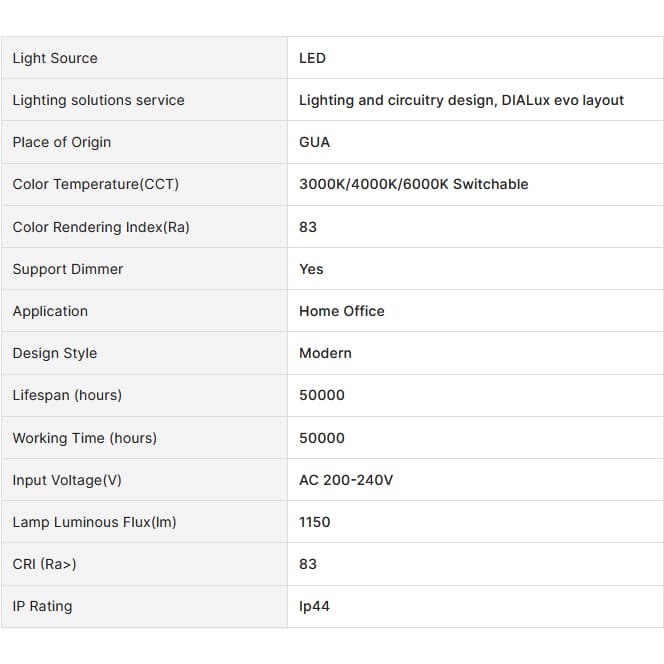
Task: Click the Support Dimmer label
Action: [x=68, y=269]
